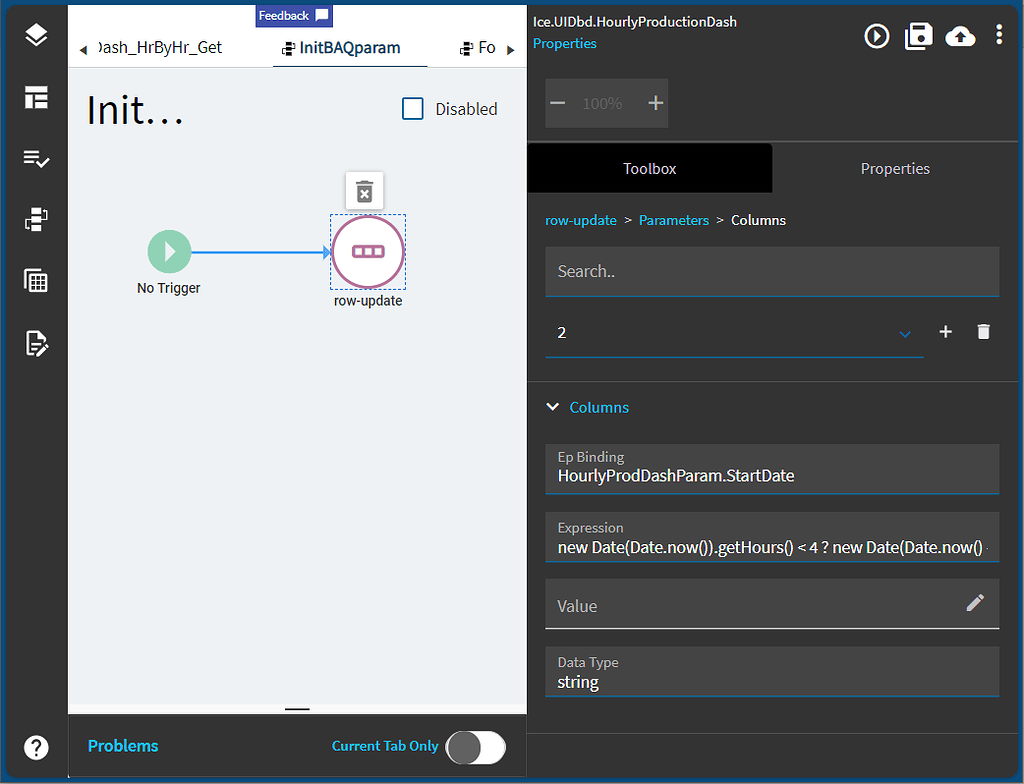The width and height of the screenshot is (1024, 784).
Task: Delete the row-update node via trash icon
Action: [364, 190]
